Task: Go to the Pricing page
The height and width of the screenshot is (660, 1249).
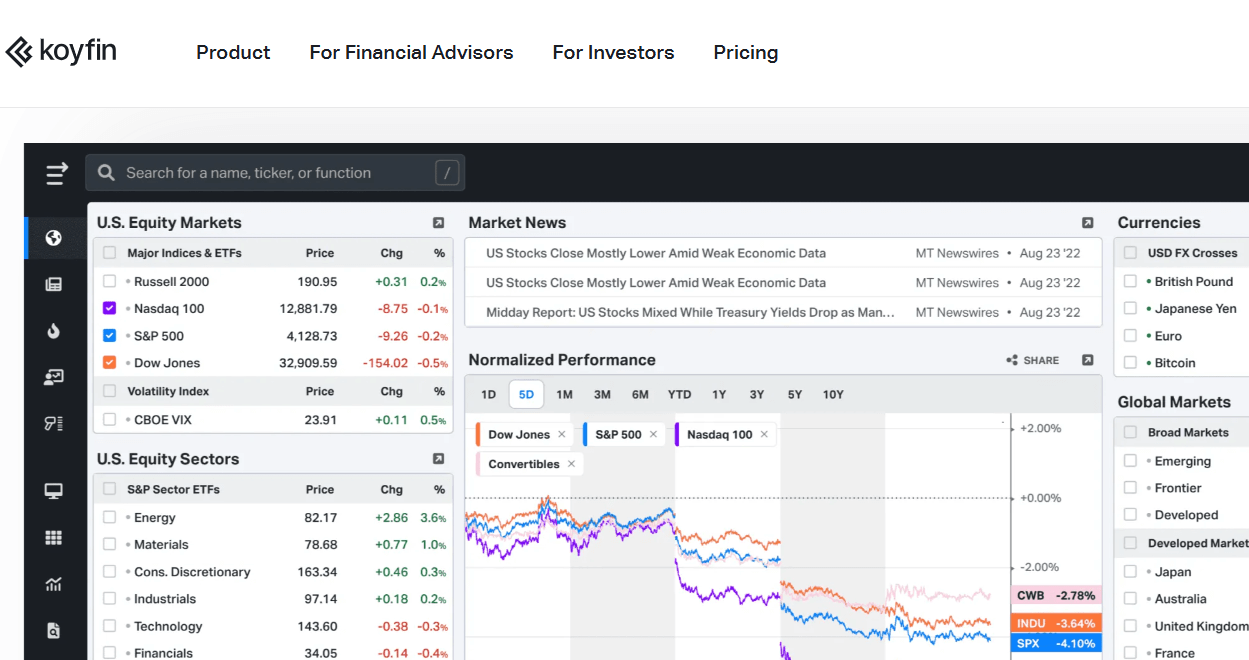Action: pyautogui.click(x=746, y=53)
